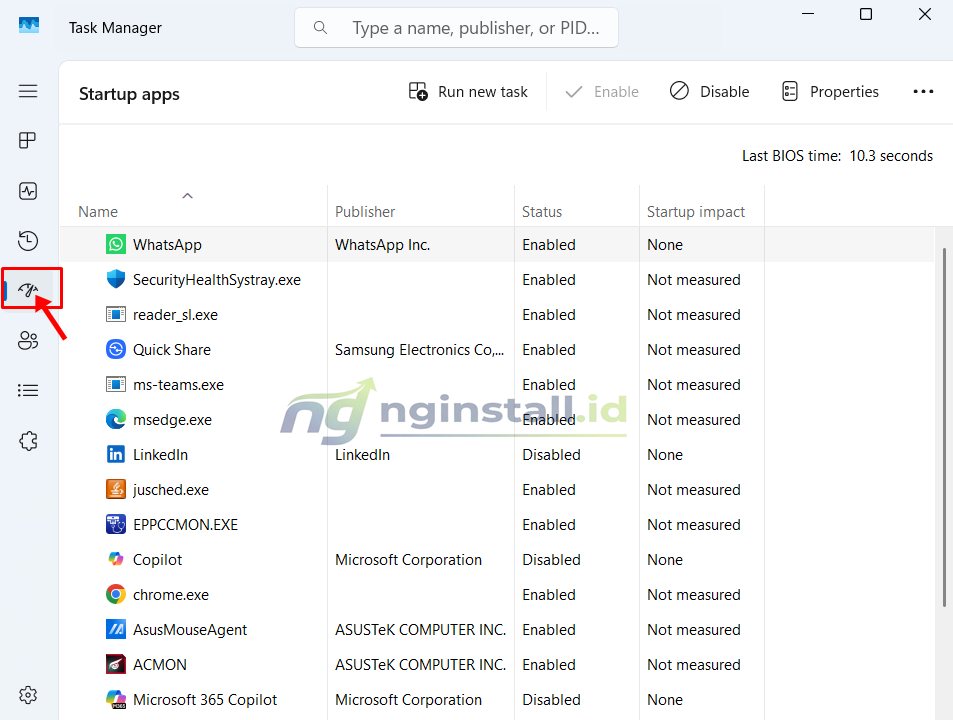Image resolution: width=953 pixels, height=720 pixels.
Task: Click the Quick Share icon
Action: coord(115,349)
